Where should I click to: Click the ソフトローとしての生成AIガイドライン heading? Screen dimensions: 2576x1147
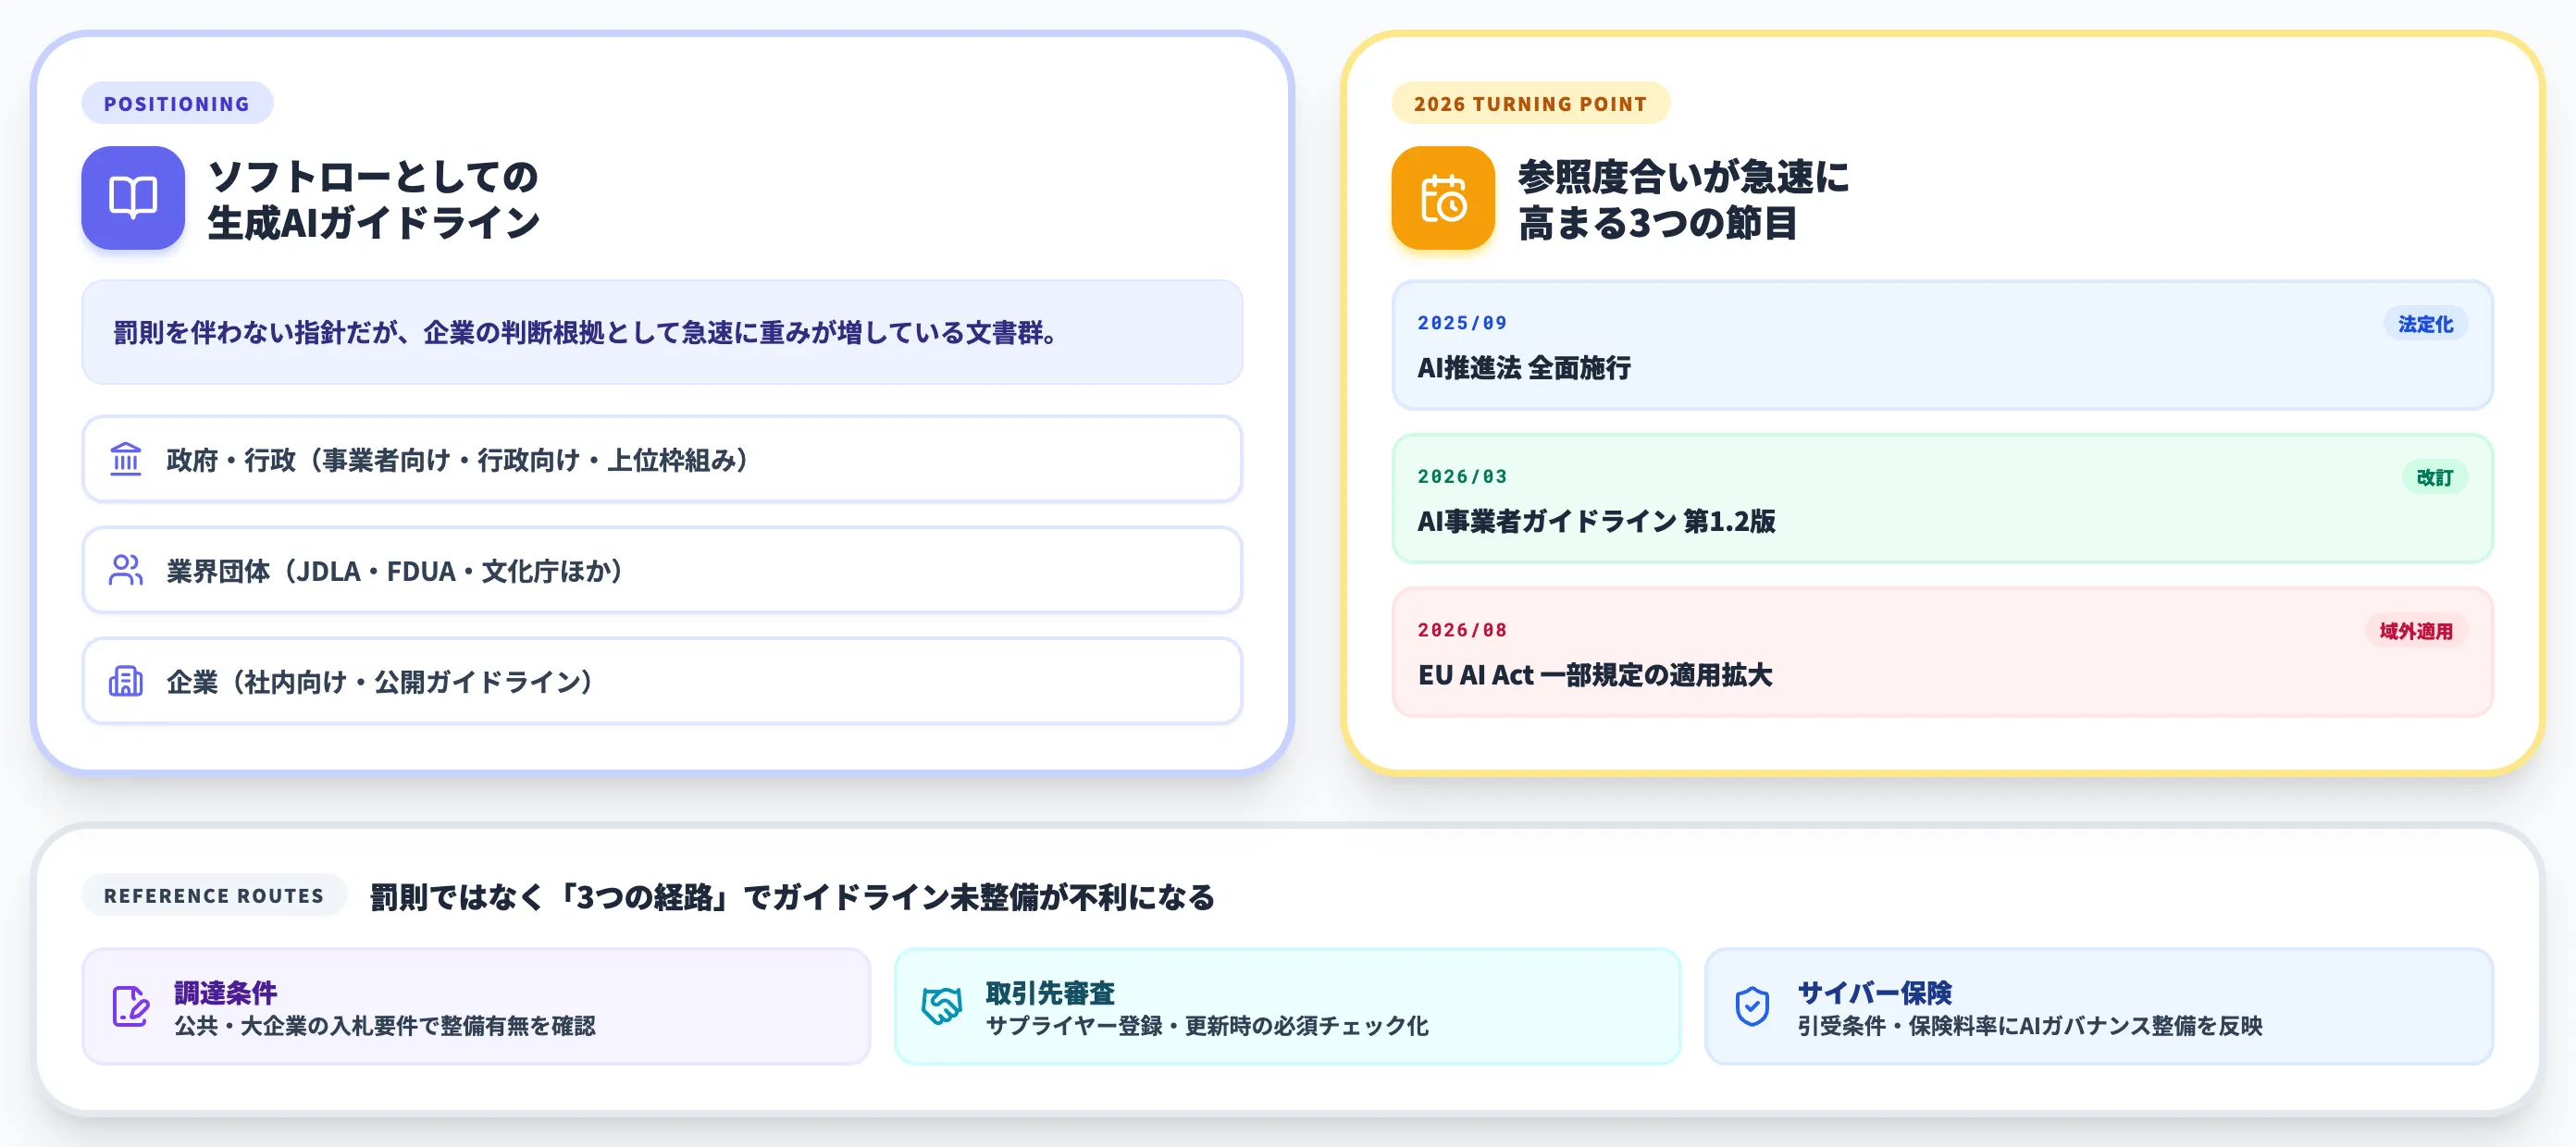[374, 199]
